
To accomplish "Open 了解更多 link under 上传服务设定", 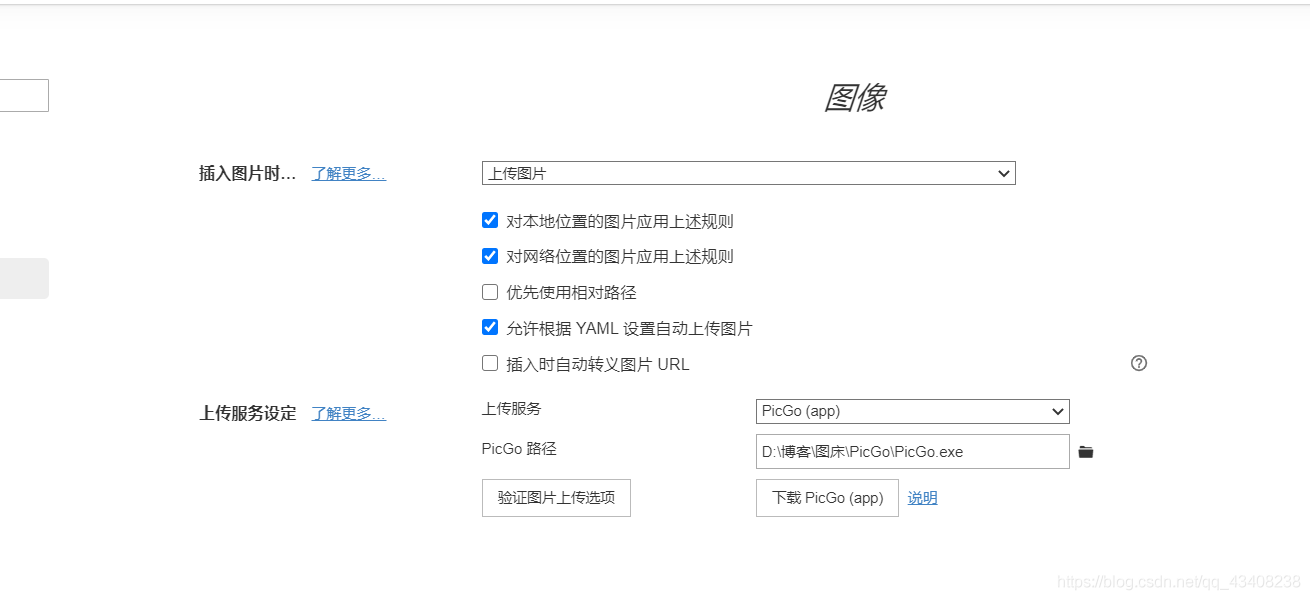I will 347,413.
